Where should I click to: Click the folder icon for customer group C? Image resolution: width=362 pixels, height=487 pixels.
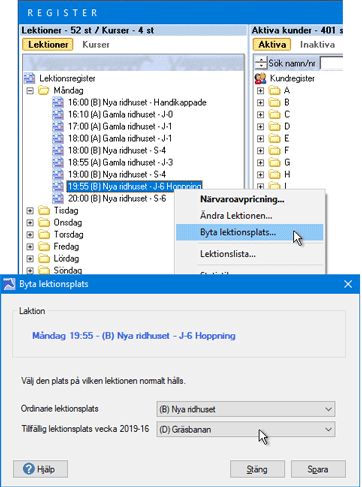click(x=274, y=114)
